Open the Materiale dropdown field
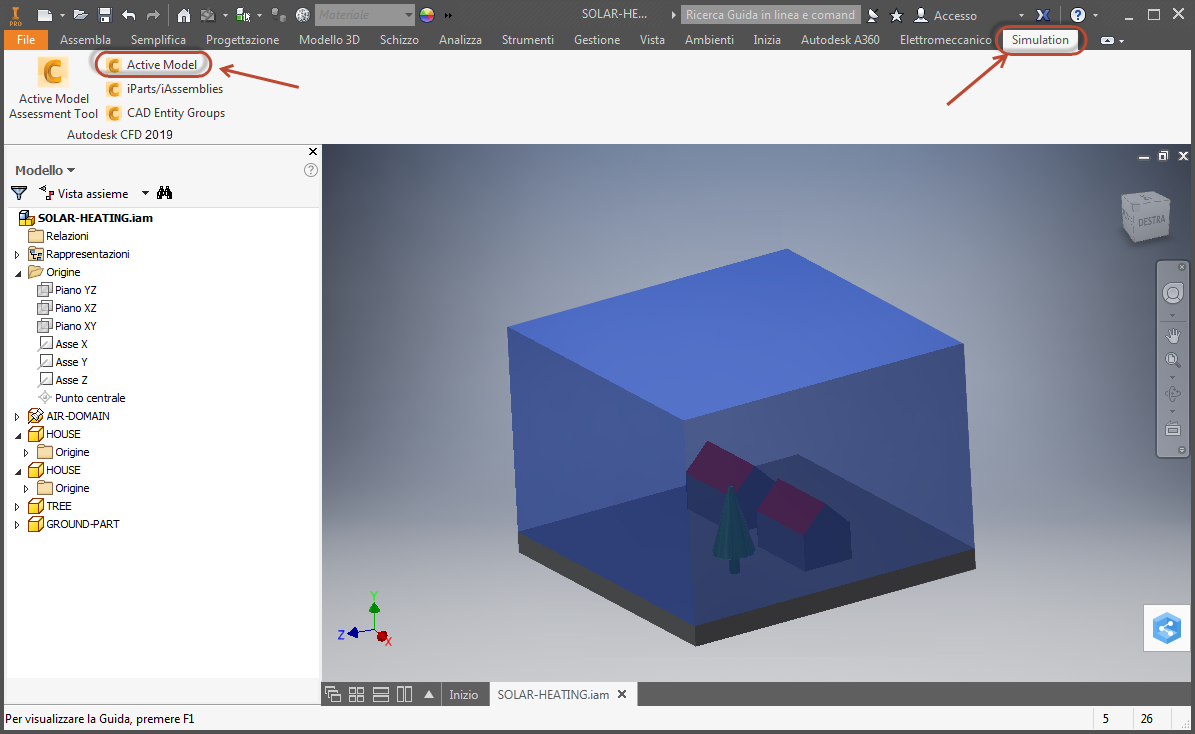 [x=364, y=14]
